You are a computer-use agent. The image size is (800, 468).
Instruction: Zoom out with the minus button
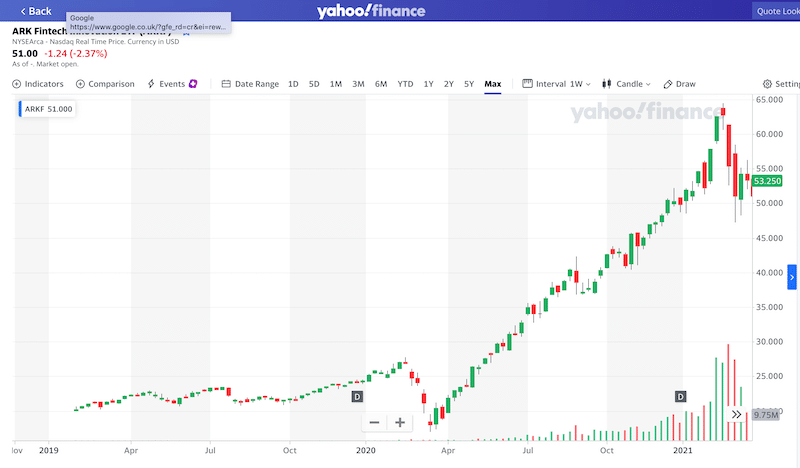coord(374,422)
